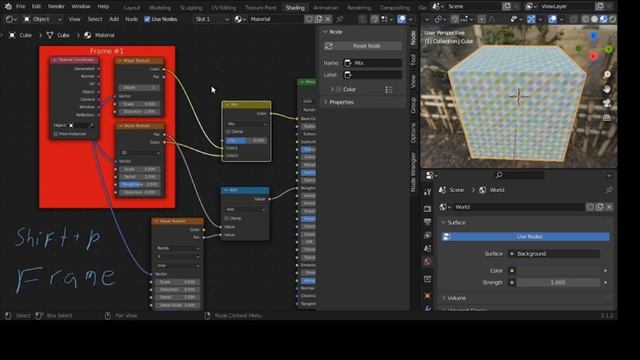Click the Scene selector icon

(438, 7)
